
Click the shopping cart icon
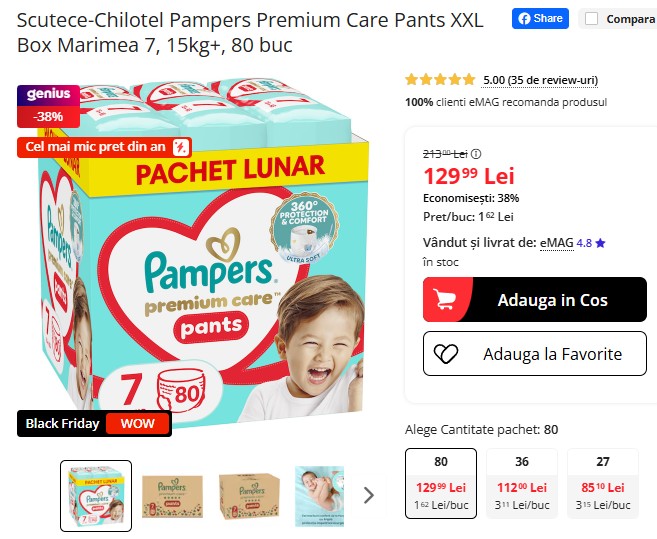point(445,299)
